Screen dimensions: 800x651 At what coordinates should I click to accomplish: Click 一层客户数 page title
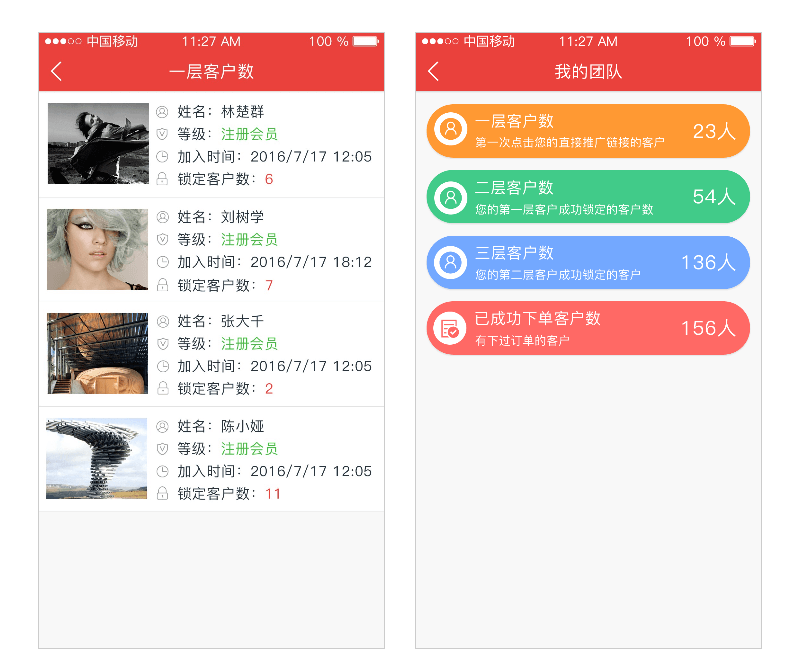[x=212, y=71]
